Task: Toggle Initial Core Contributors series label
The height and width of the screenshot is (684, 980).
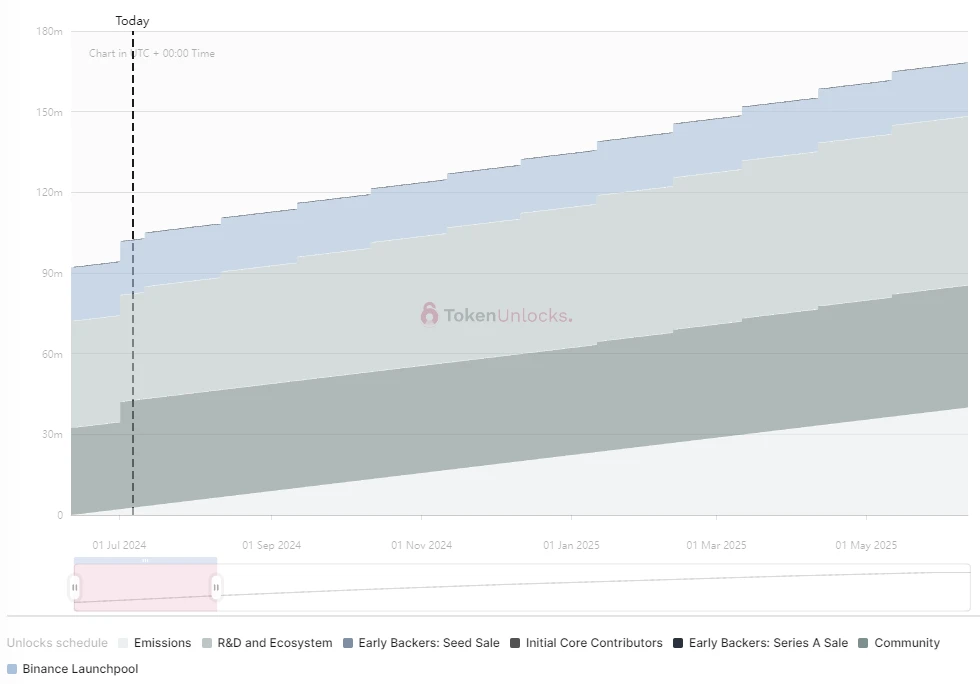Action: [594, 643]
